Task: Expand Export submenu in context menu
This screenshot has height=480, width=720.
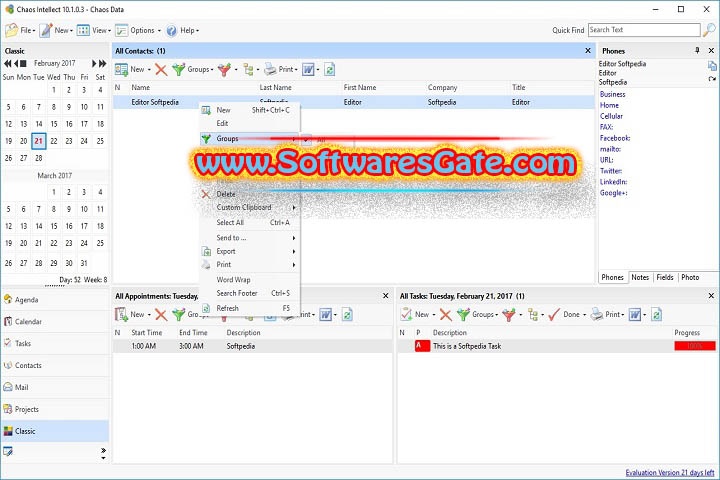Action: (x=250, y=252)
